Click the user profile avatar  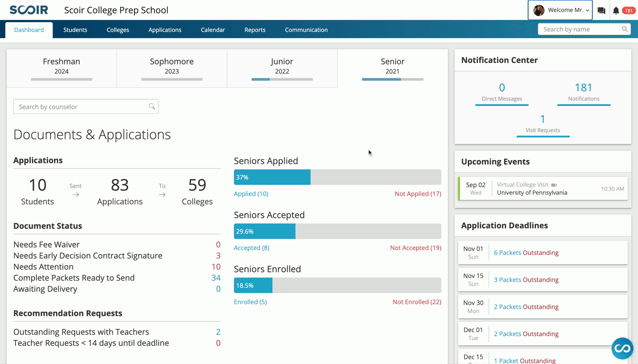(x=539, y=10)
